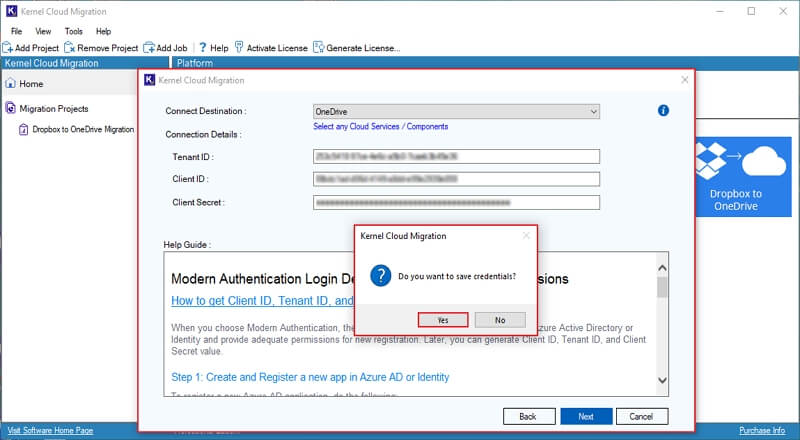
Task: Select Home in the sidebar
Action: 31,84
